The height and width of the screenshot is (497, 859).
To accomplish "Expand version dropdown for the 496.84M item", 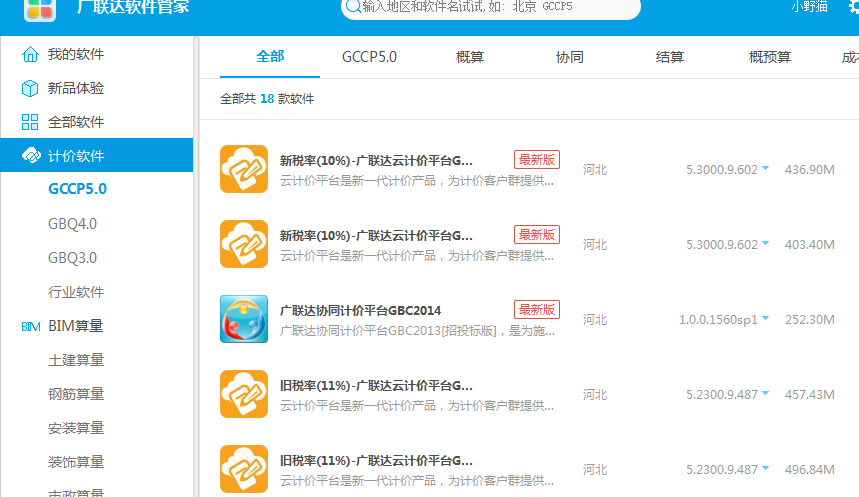I will tap(765, 469).
